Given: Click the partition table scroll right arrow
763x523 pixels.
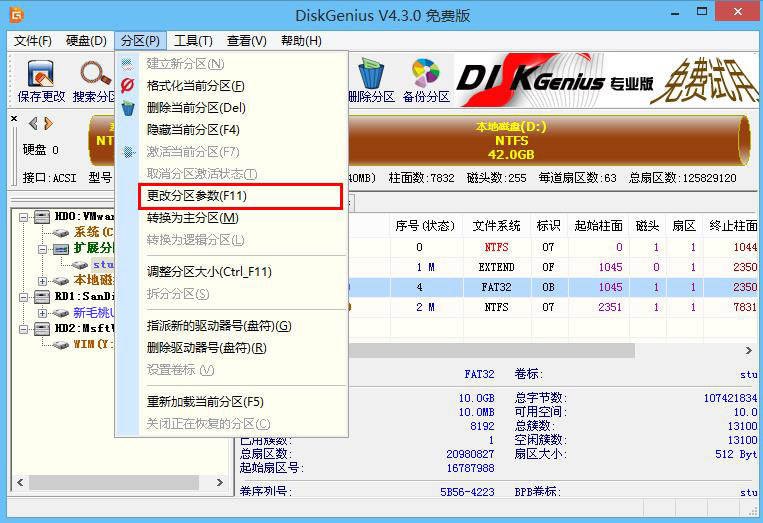Looking at the screenshot, I should (x=748, y=350).
